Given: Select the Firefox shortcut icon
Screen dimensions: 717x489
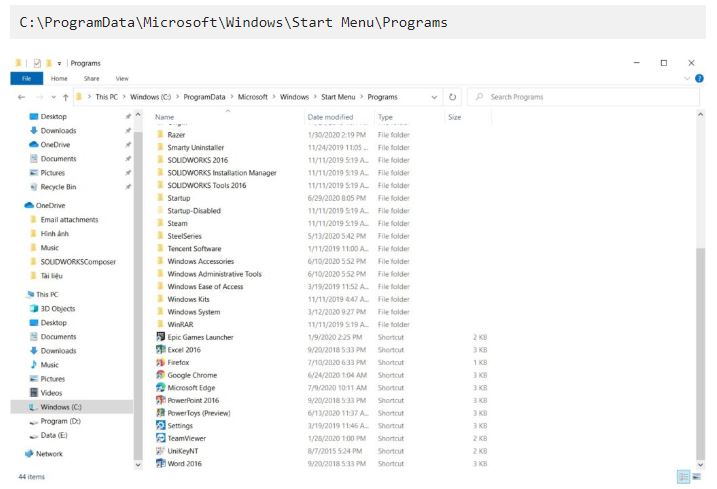Looking at the screenshot, I should [x=161, y=362].
